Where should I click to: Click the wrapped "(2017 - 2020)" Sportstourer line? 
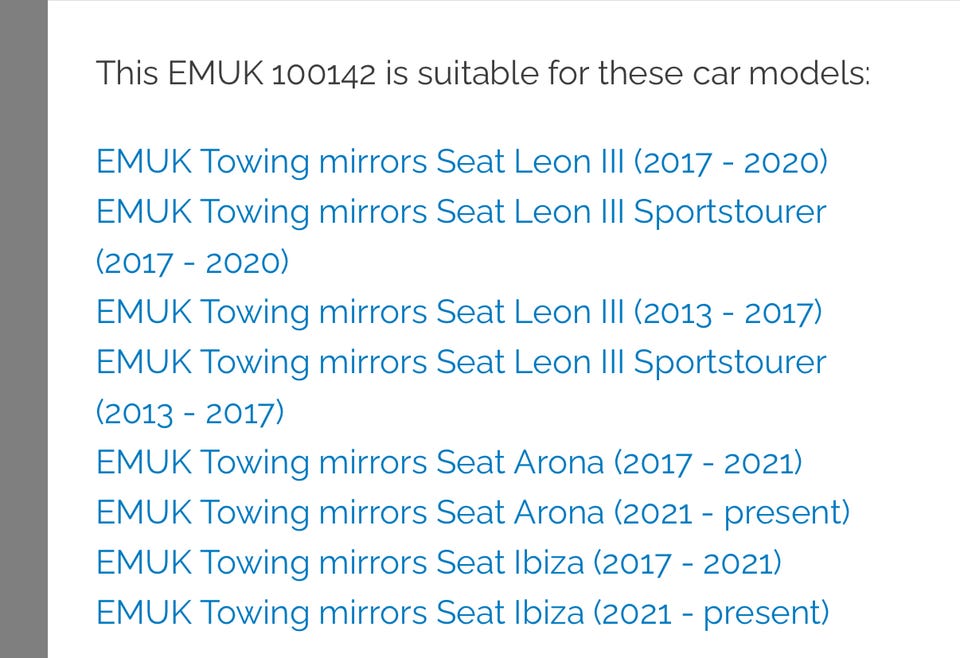click(192, 262)
